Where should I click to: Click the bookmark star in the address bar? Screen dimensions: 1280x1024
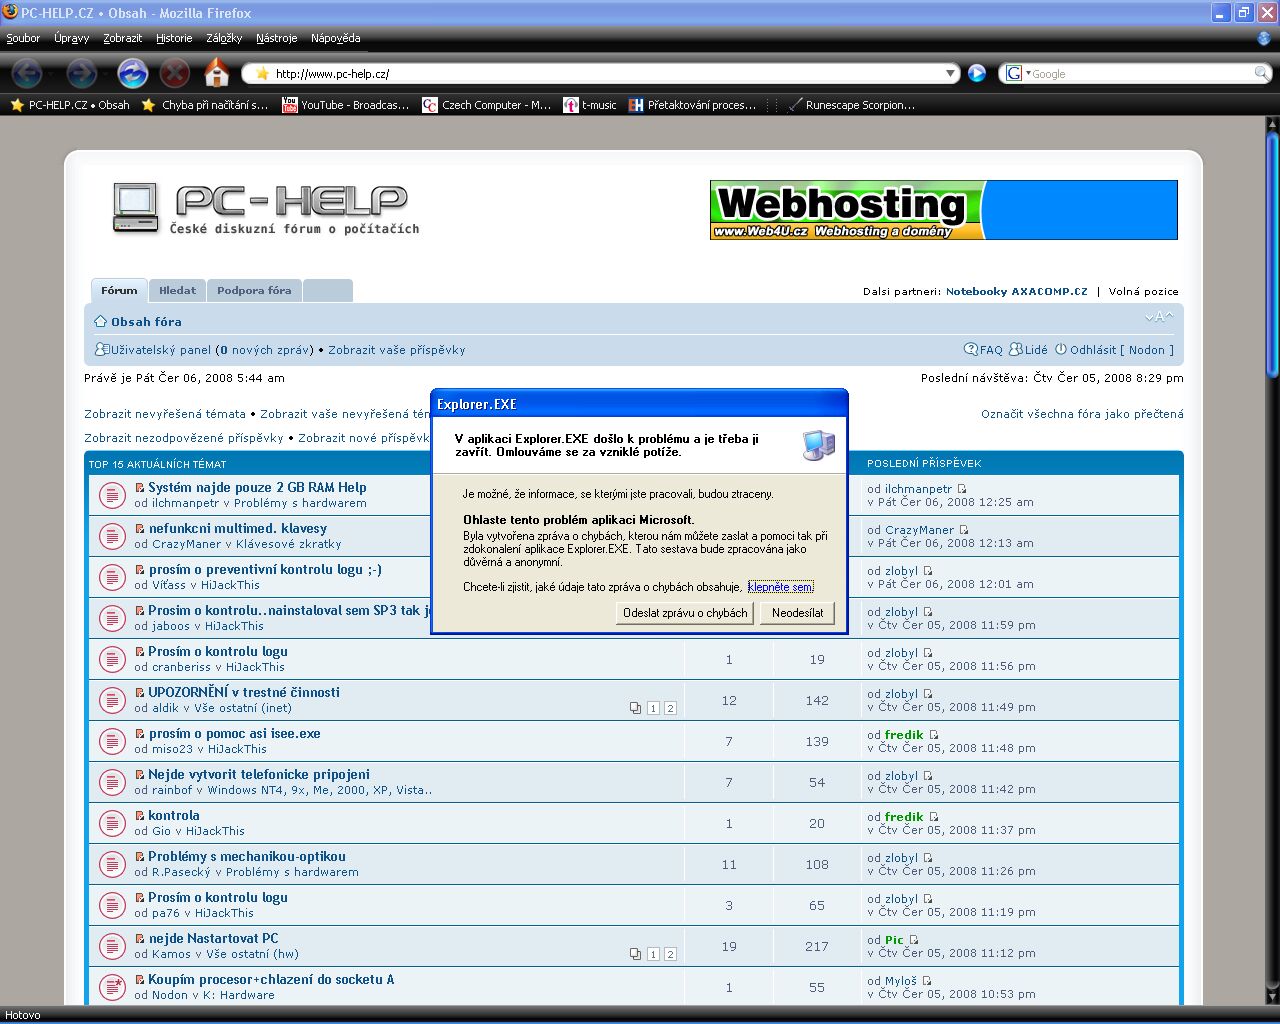(263, 73)
